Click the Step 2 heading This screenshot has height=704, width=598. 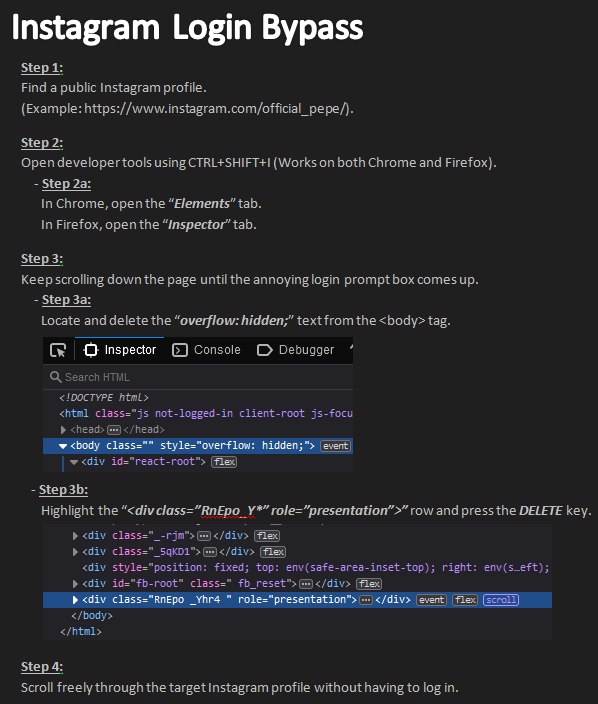pos(42,143)
